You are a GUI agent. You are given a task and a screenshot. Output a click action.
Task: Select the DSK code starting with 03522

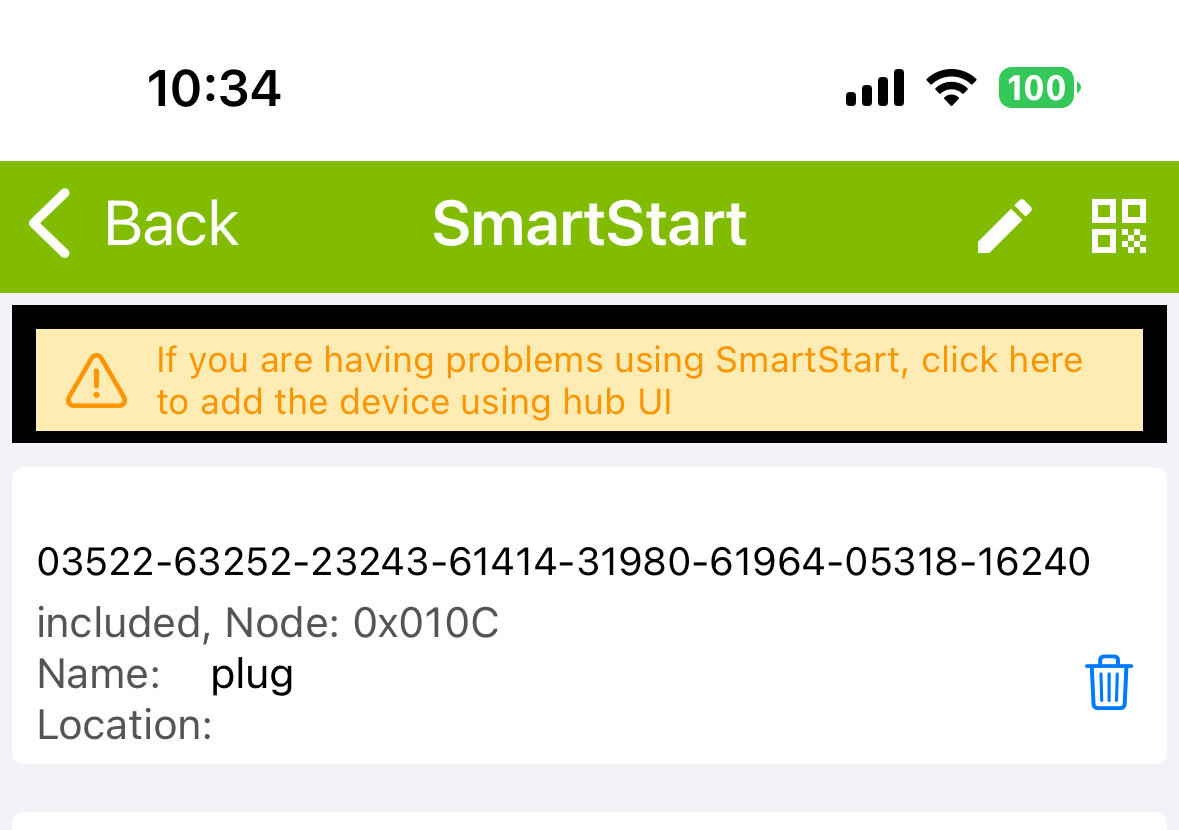[563, 563]
